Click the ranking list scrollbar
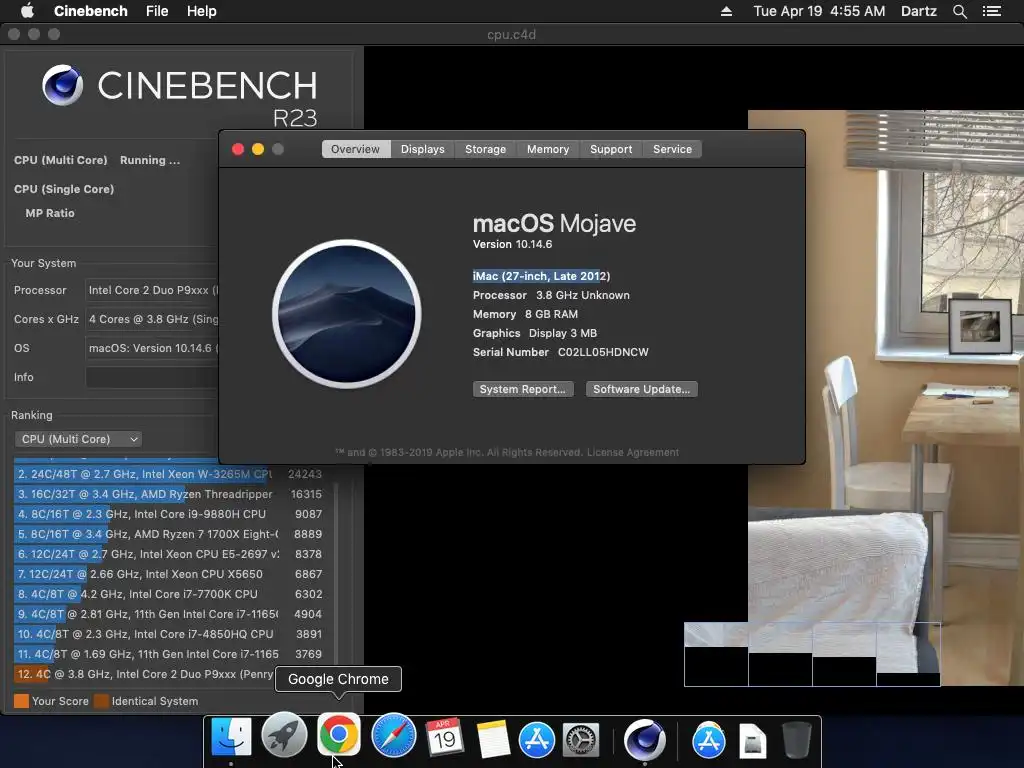Screen dimensions: 1024x768 [x=336, y=575]
